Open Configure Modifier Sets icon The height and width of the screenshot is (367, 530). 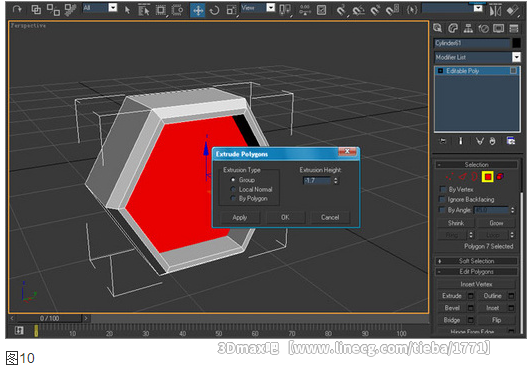(x=511, y=141)
